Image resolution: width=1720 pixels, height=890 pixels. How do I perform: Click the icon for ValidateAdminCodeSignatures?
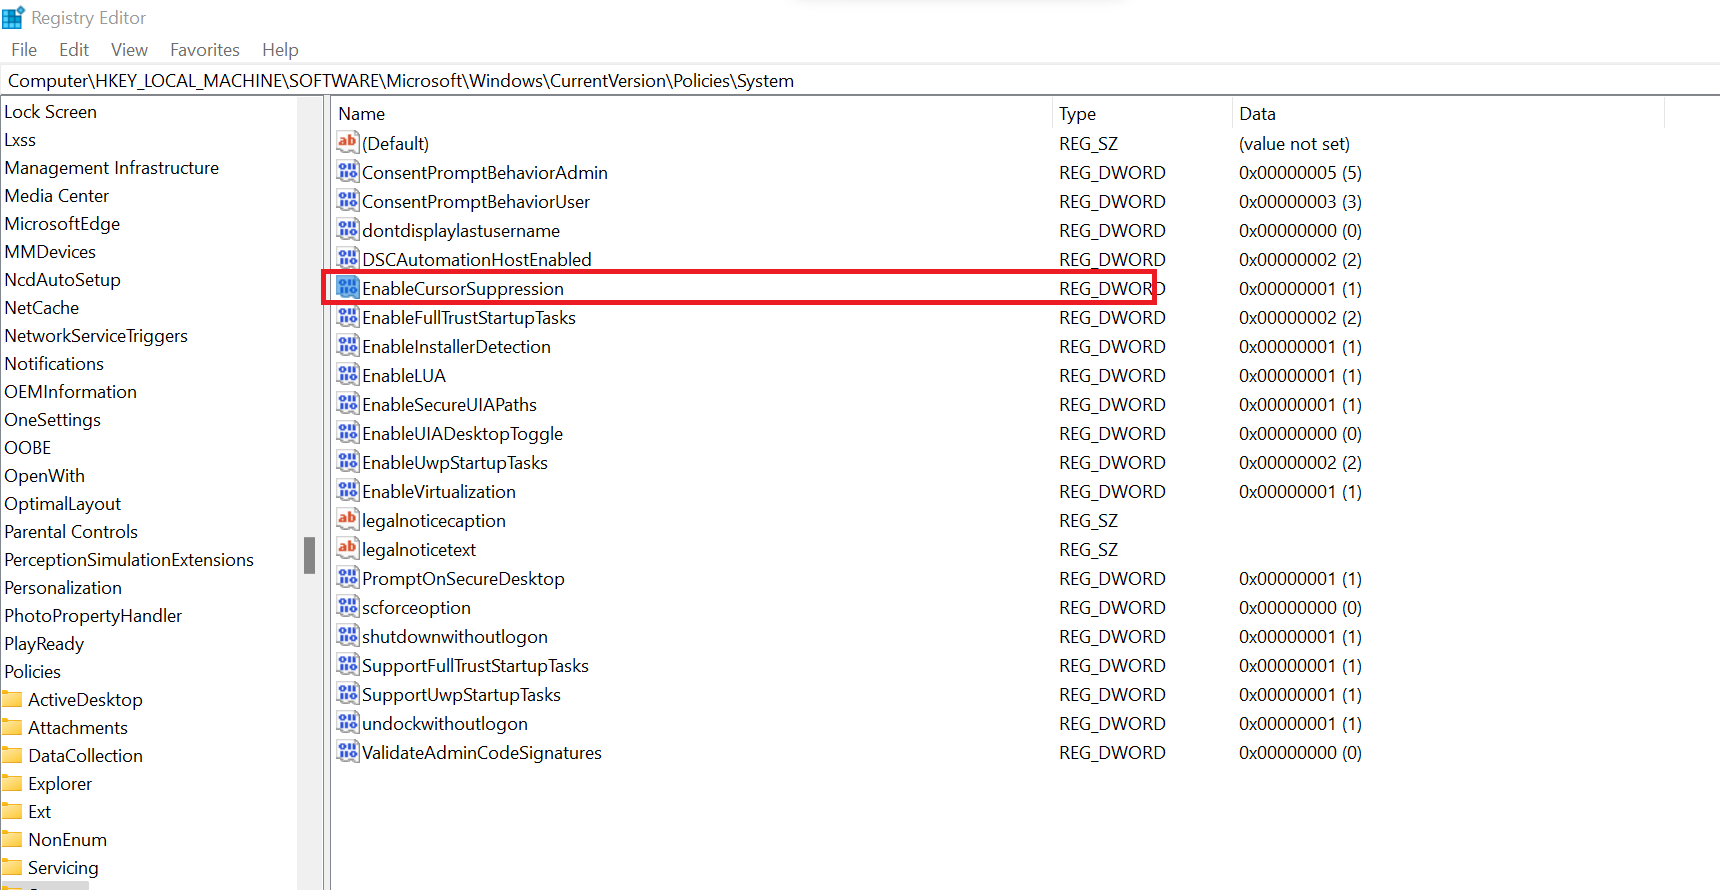[x=347, y=752]
